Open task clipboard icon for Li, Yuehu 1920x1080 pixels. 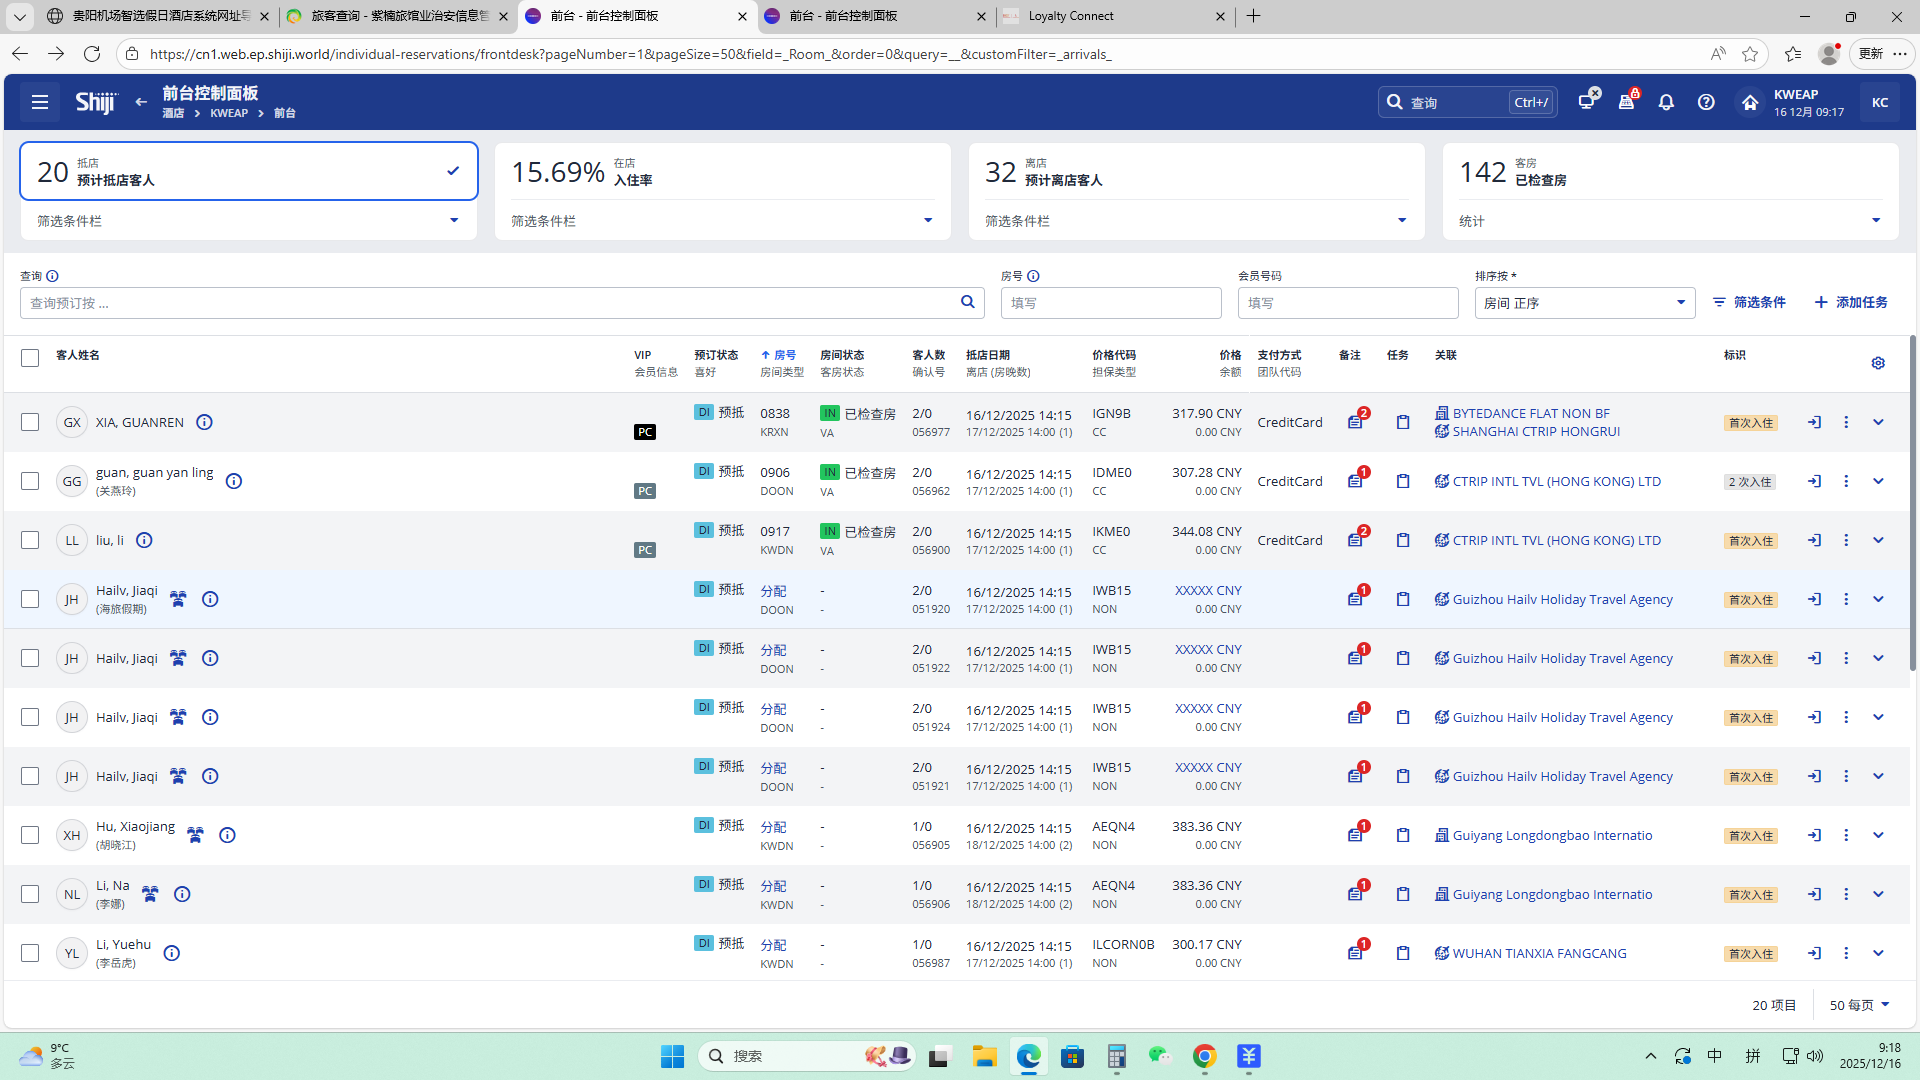pos(1403,953)
